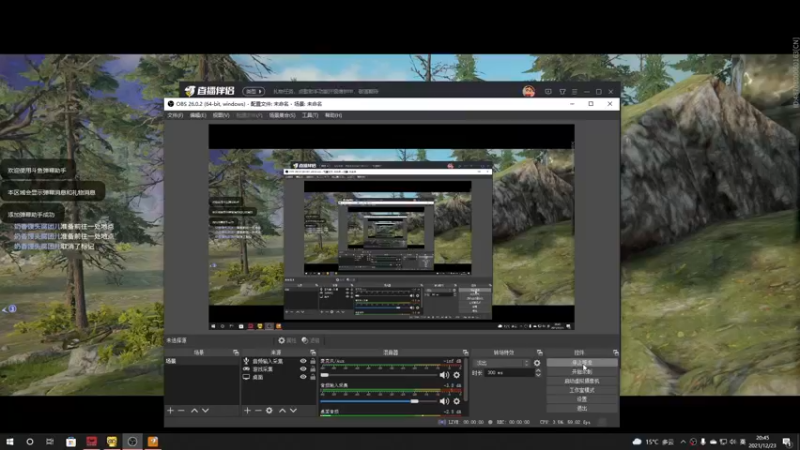This screenshot has width=800, height=450.
Task: Remove the selected scene with minus icon
Action: tap(181, 410)
